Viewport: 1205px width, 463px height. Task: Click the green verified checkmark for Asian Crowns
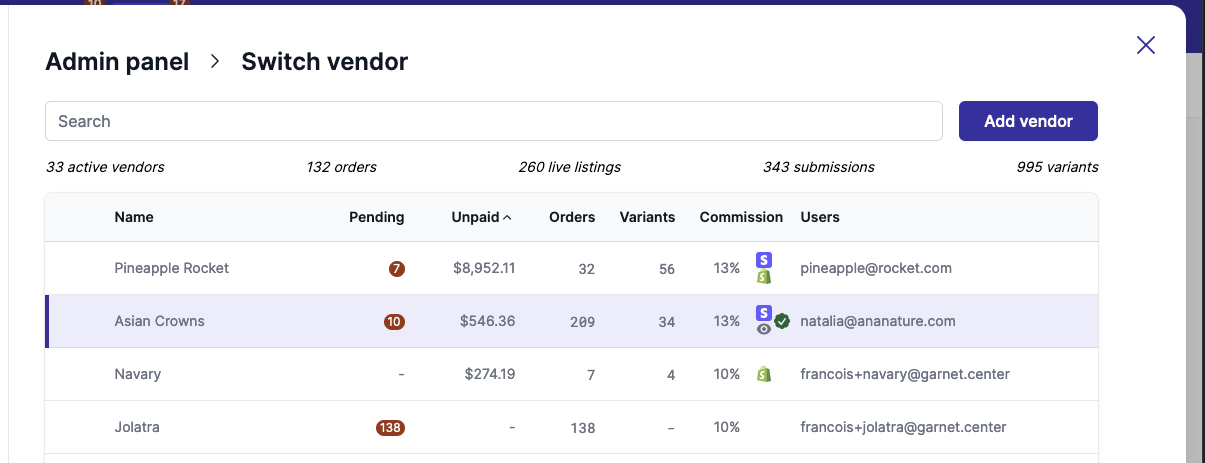[x=782, y=321]
